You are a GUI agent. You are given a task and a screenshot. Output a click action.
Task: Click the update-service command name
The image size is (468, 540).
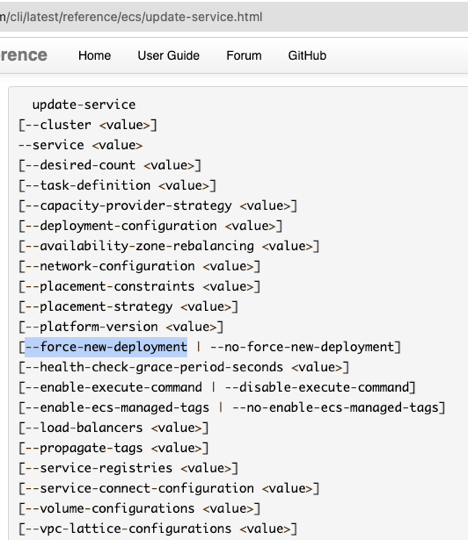[x=84, y=105]
